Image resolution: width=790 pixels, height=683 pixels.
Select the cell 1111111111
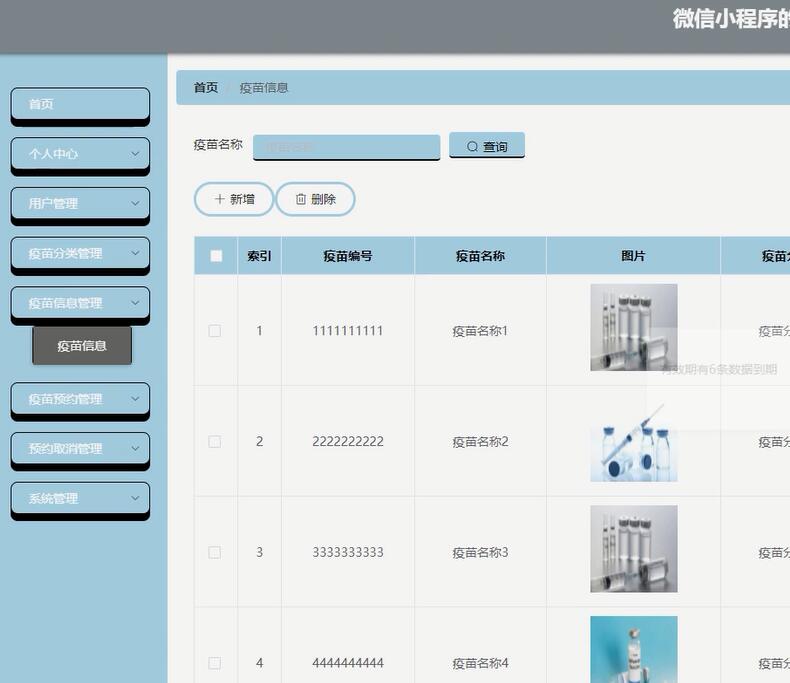pyautogui.click(x=348, y=331)
